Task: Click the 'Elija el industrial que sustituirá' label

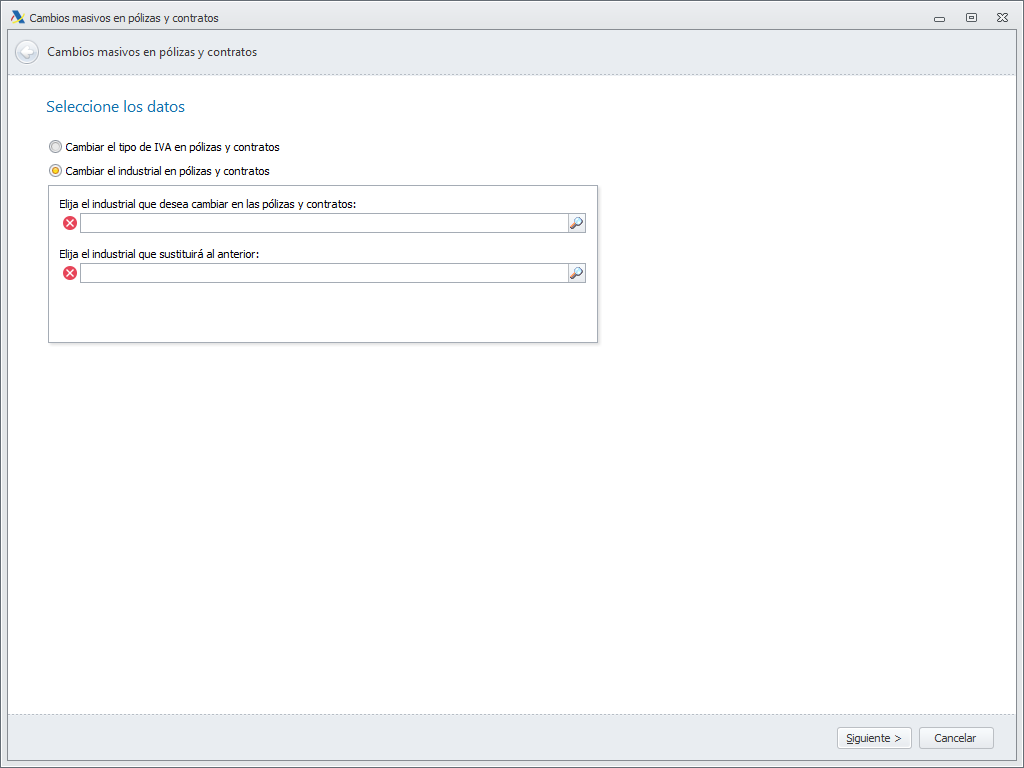Action: click(159, 254)
